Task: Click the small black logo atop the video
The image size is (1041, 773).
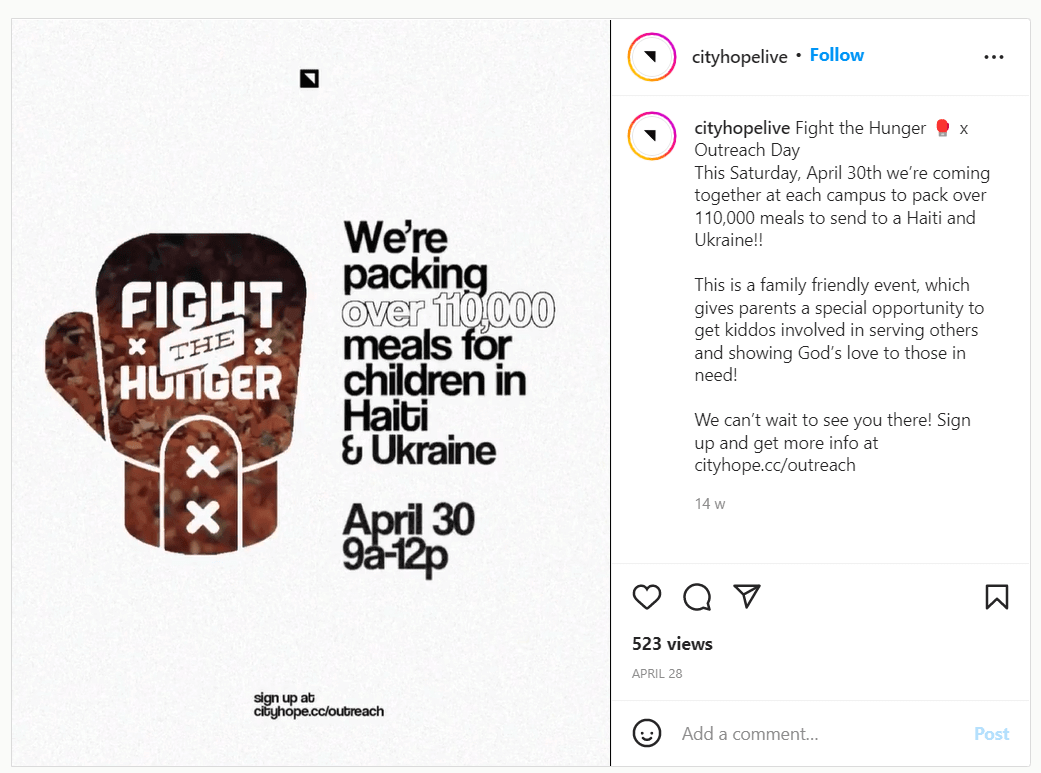Action: (309, 78)
